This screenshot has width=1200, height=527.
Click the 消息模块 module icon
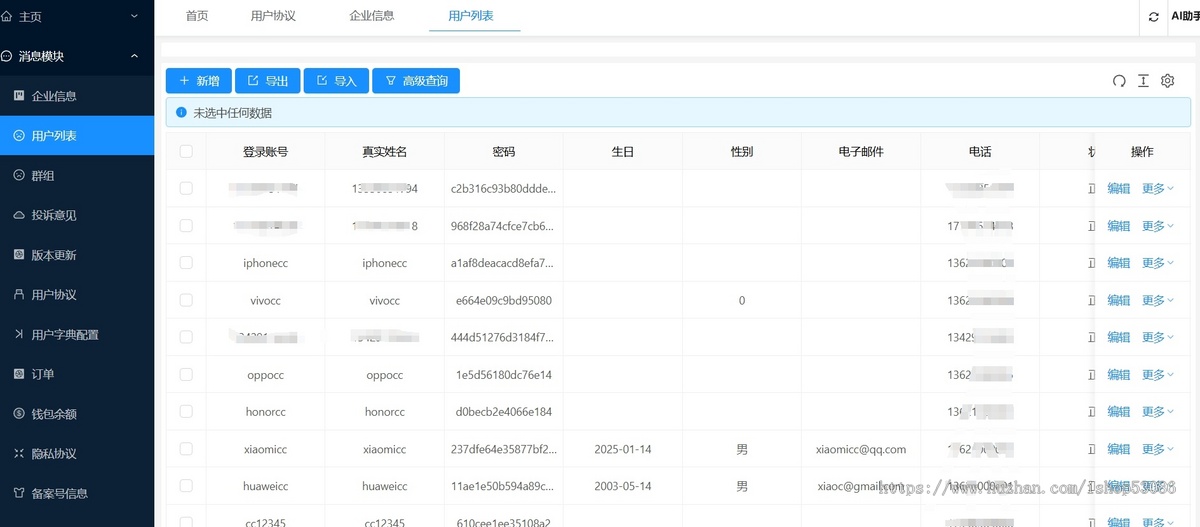pyautogui.click(x=7, y=57)
